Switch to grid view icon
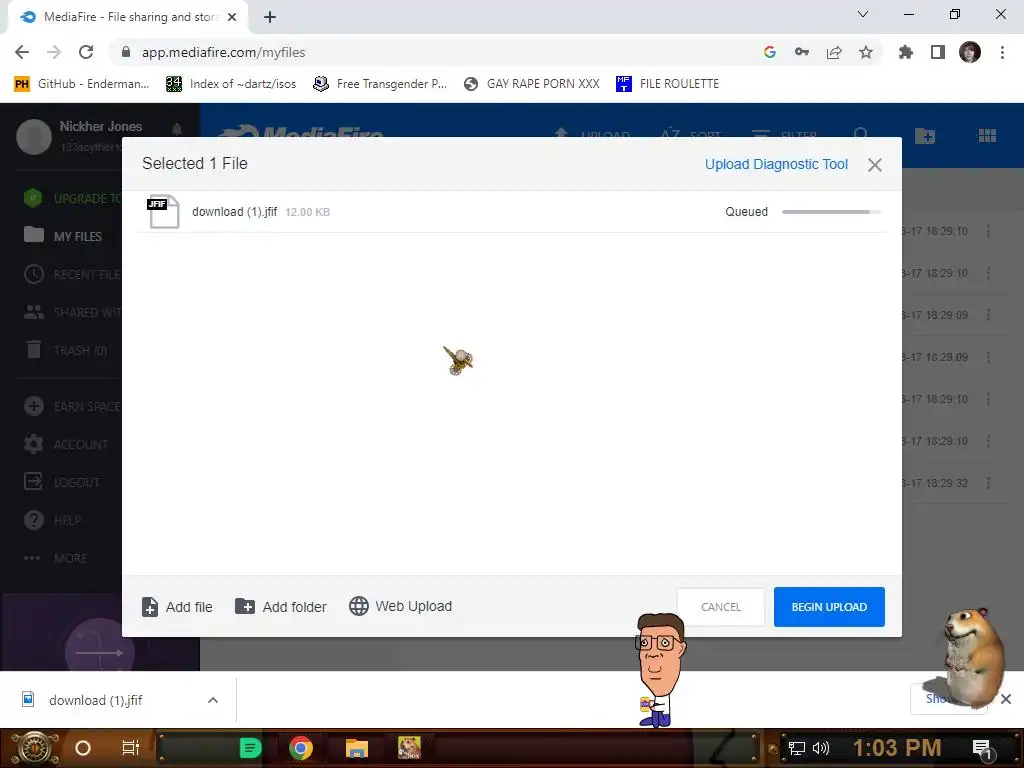 pyautogui.click(x=987, y=135)
